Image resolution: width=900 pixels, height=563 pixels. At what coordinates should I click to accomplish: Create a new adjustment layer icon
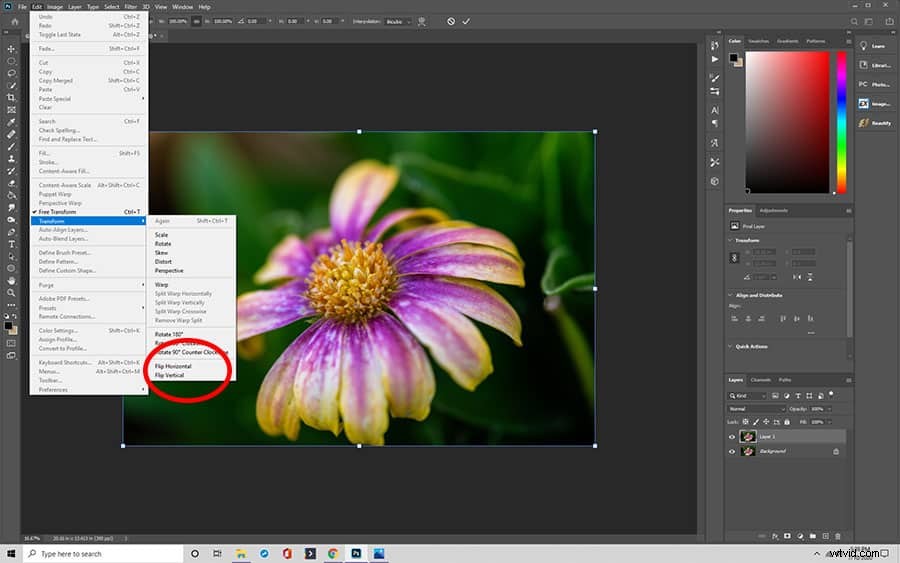(800, 536)
